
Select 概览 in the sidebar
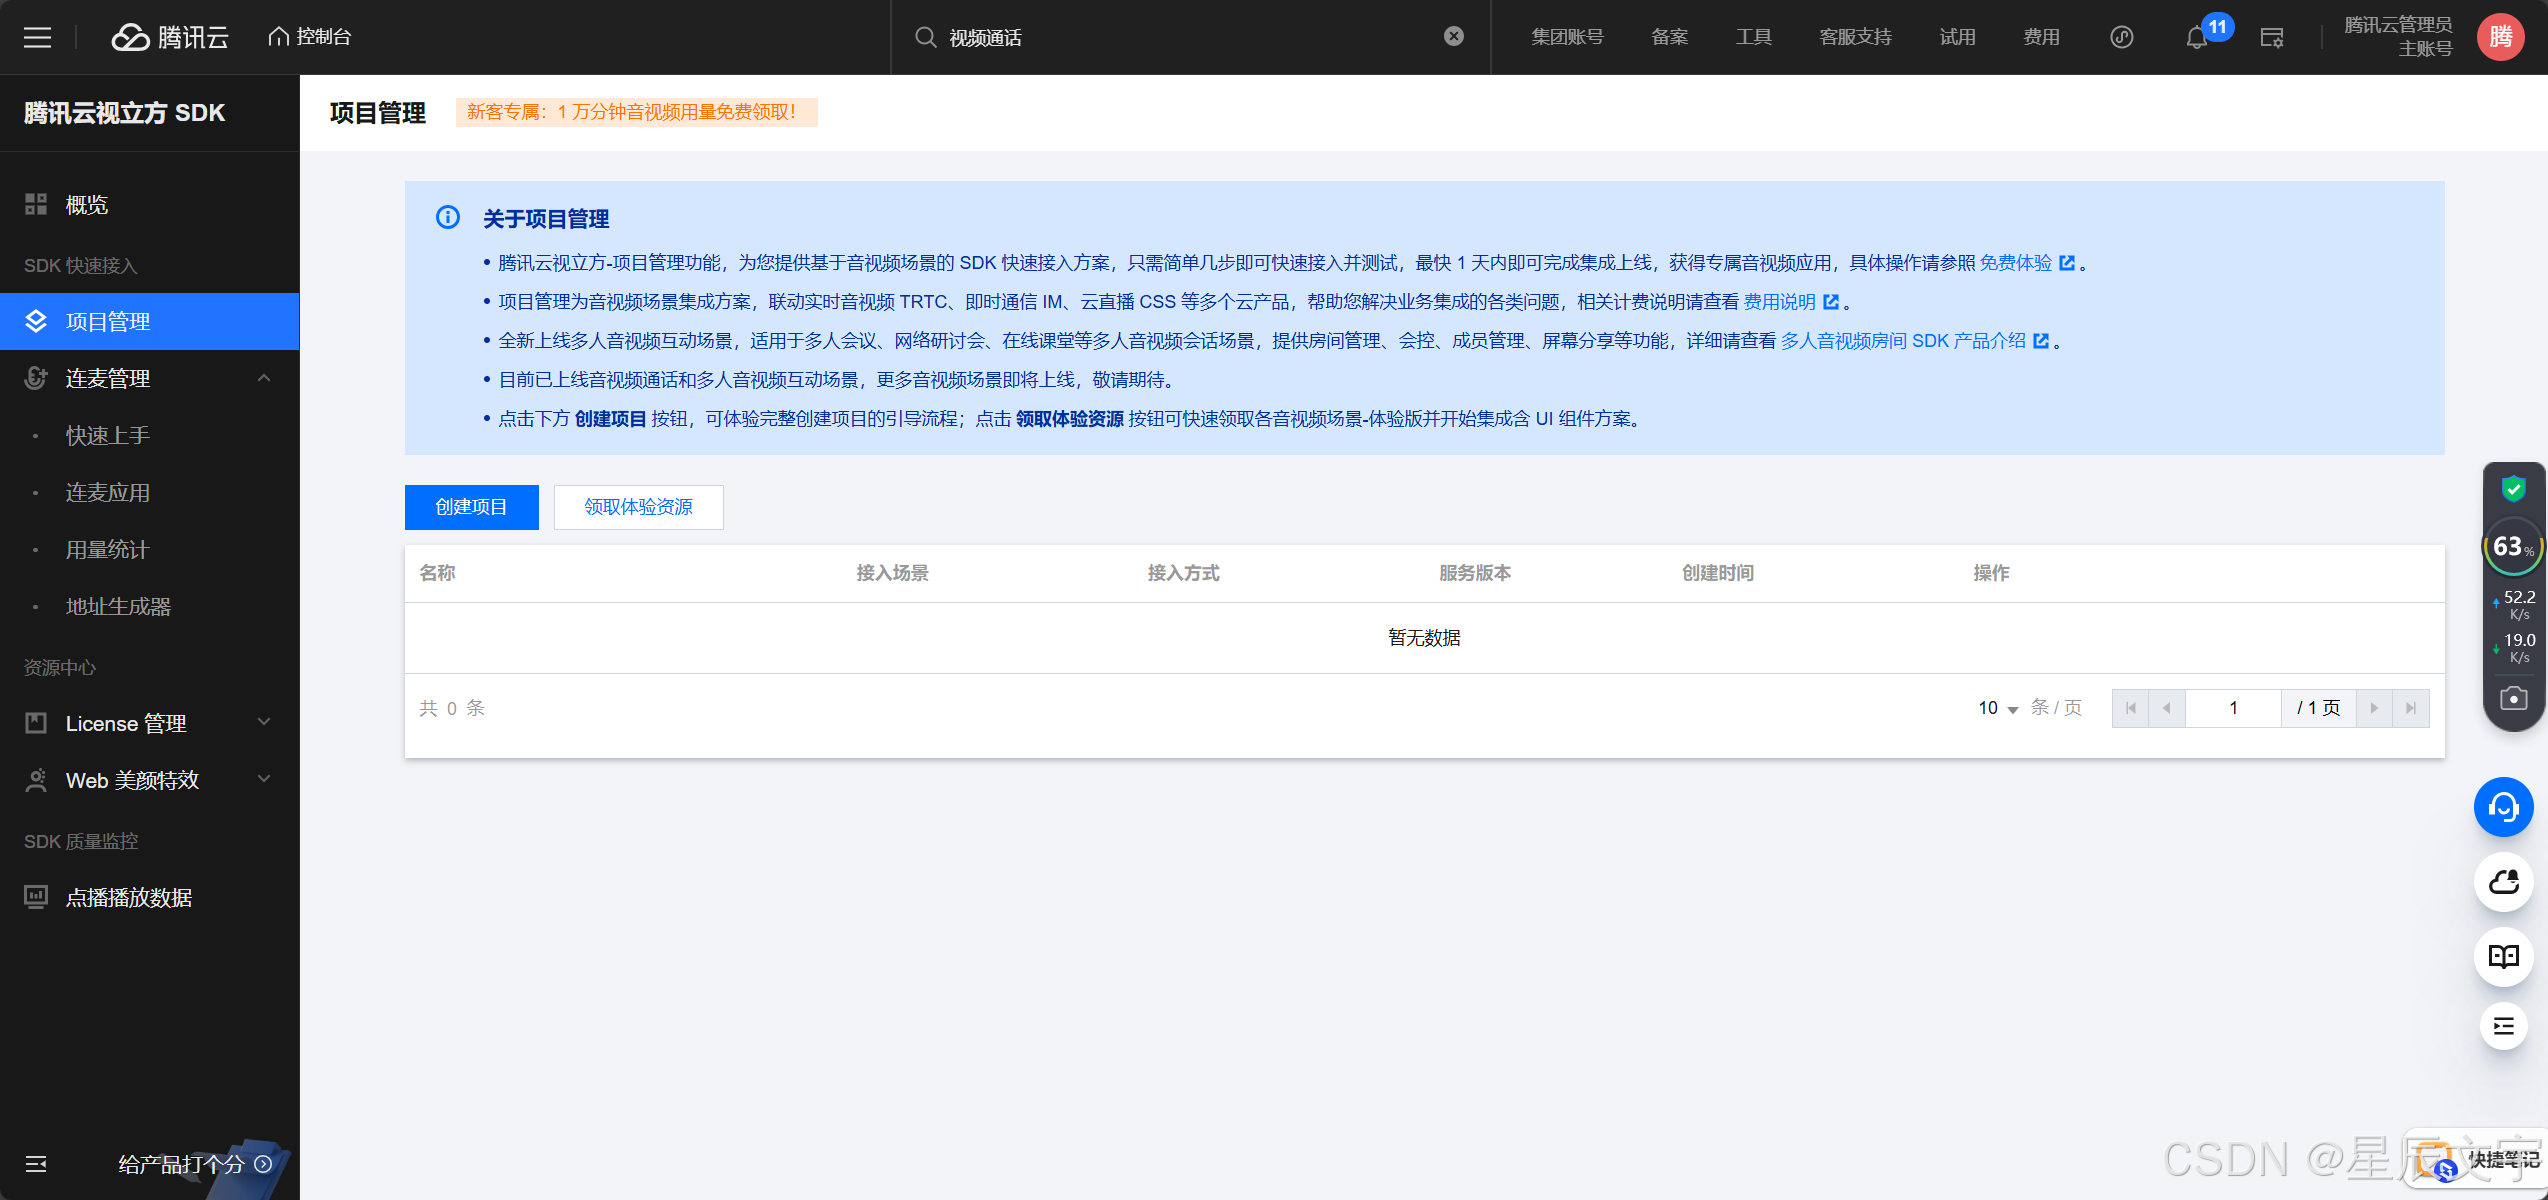point(87,205)
